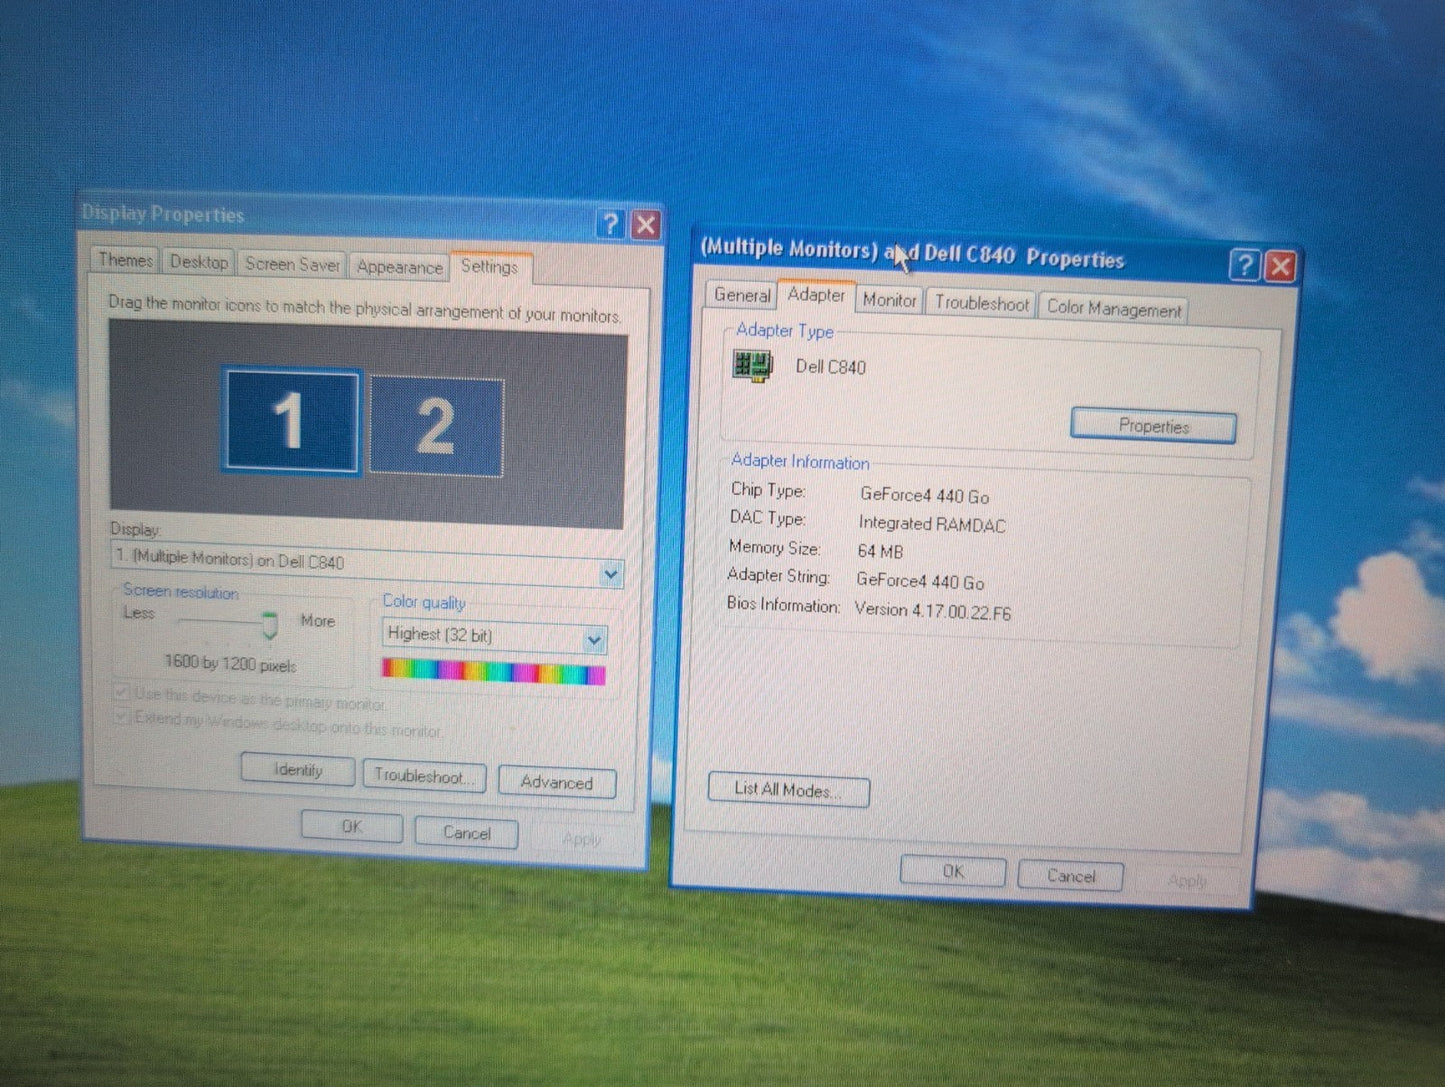Click the Screen resolution slider handle
Image resolution: width=1445 pixels, height=1087 pixels.
click(269, 625)
